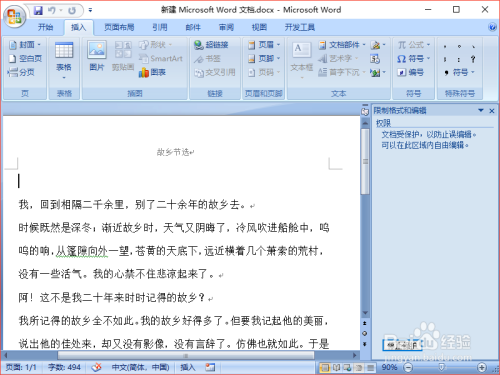The width and height of the screenshot is (500, 375).
Task: Open Select Browse Object button
Action: click(365, 333)
